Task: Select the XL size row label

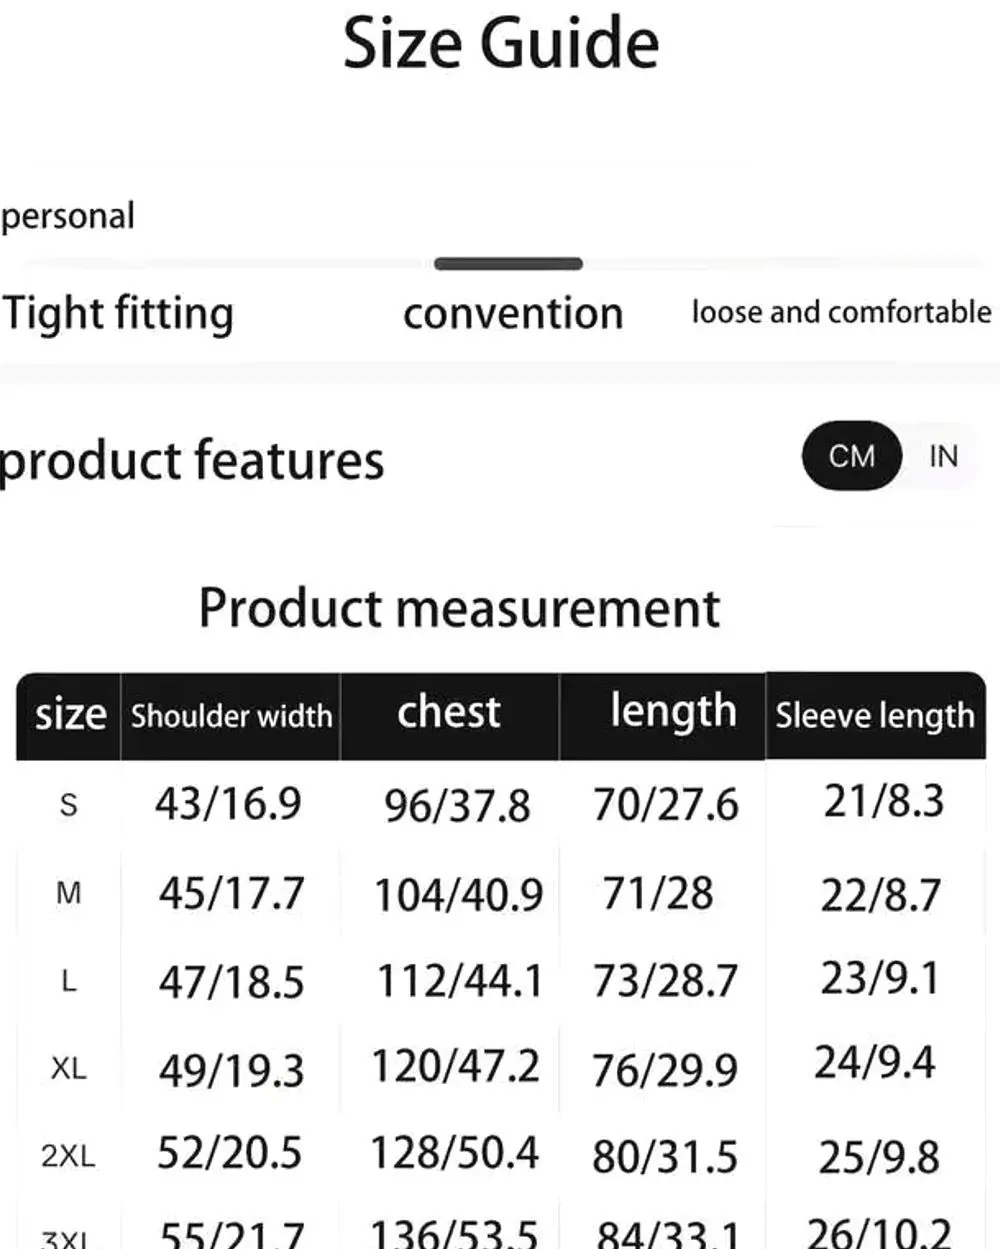Action: [68, 1069]
